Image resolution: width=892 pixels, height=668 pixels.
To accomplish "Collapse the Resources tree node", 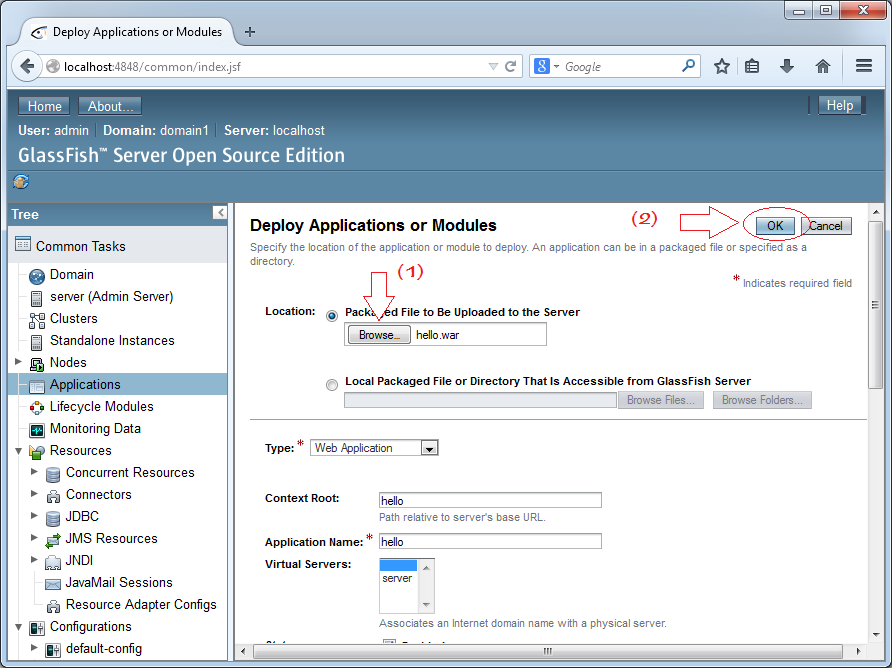I will point(18,451).
